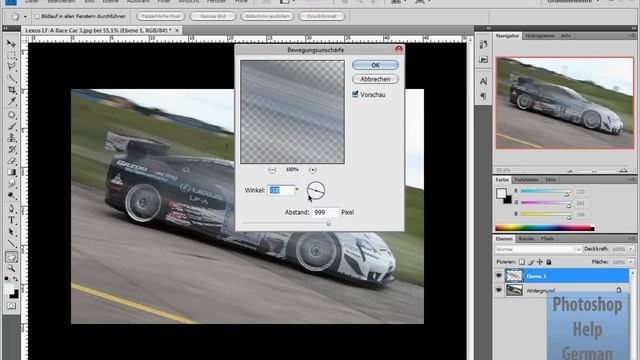Select the Clone Stamp tool
Image resolution: width=640 pixels, height=360 pixels.
[11, 138]
